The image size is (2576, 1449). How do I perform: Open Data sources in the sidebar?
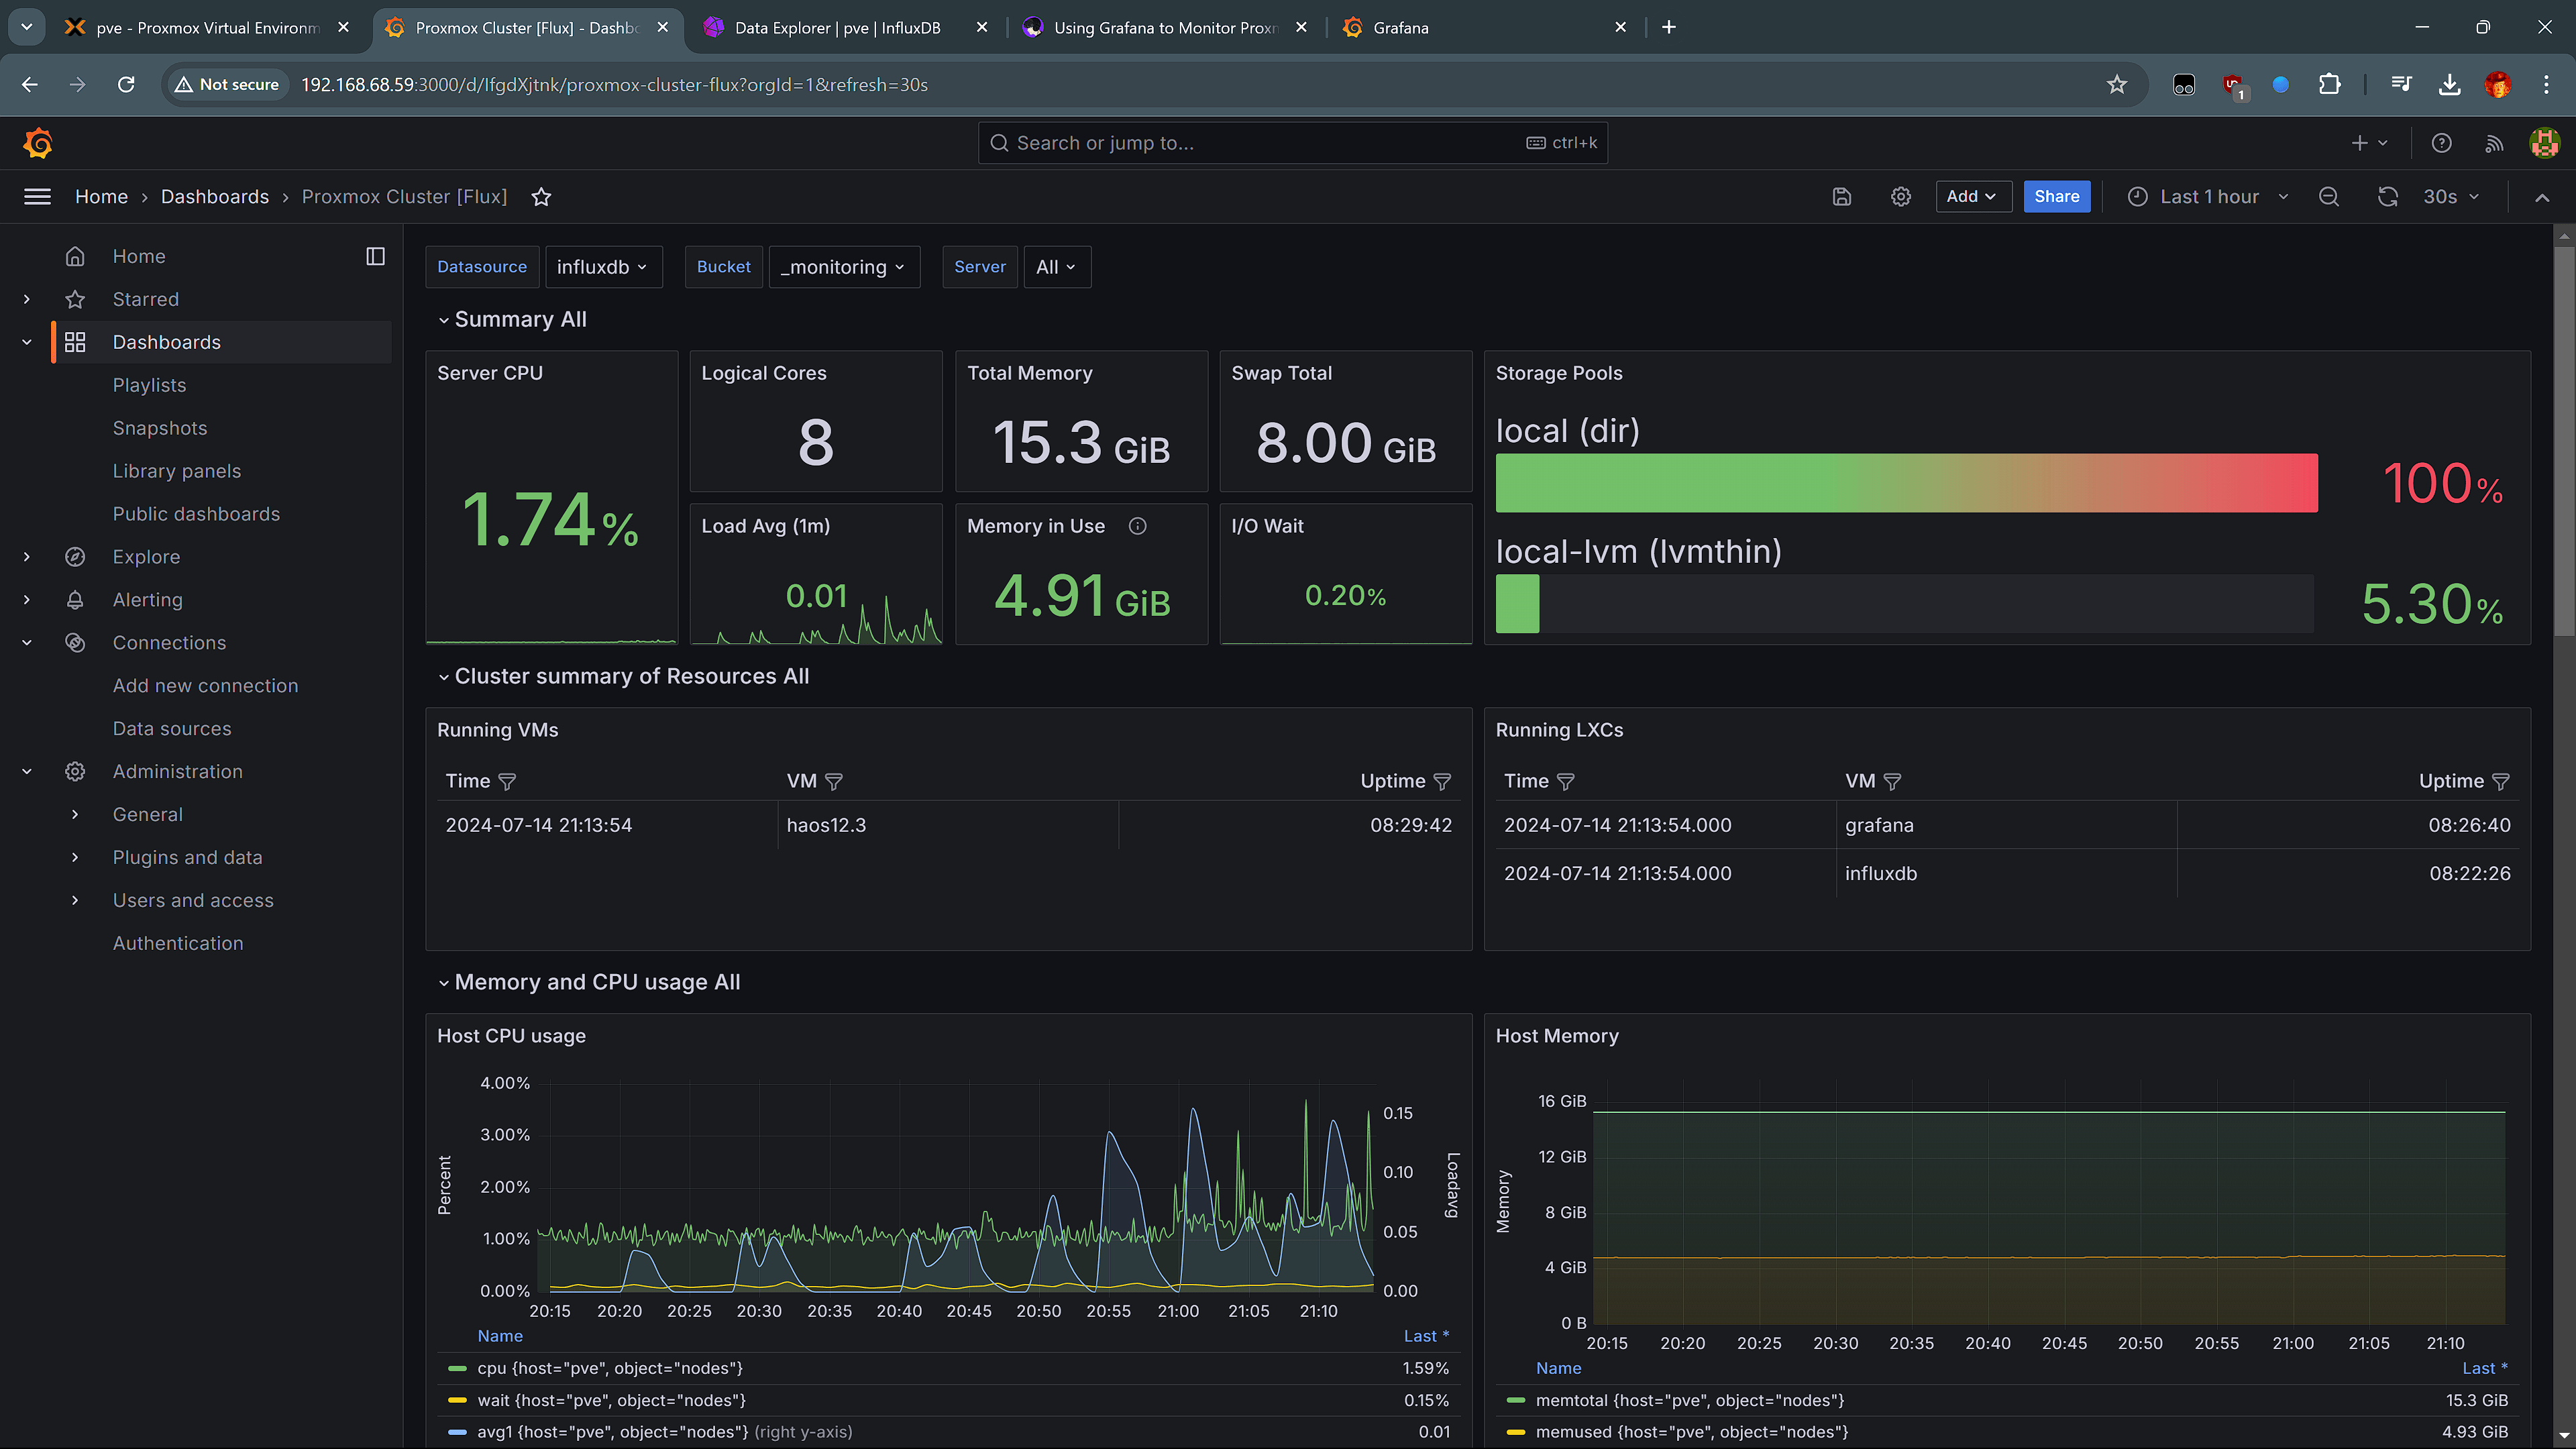(x=172, y=729)
